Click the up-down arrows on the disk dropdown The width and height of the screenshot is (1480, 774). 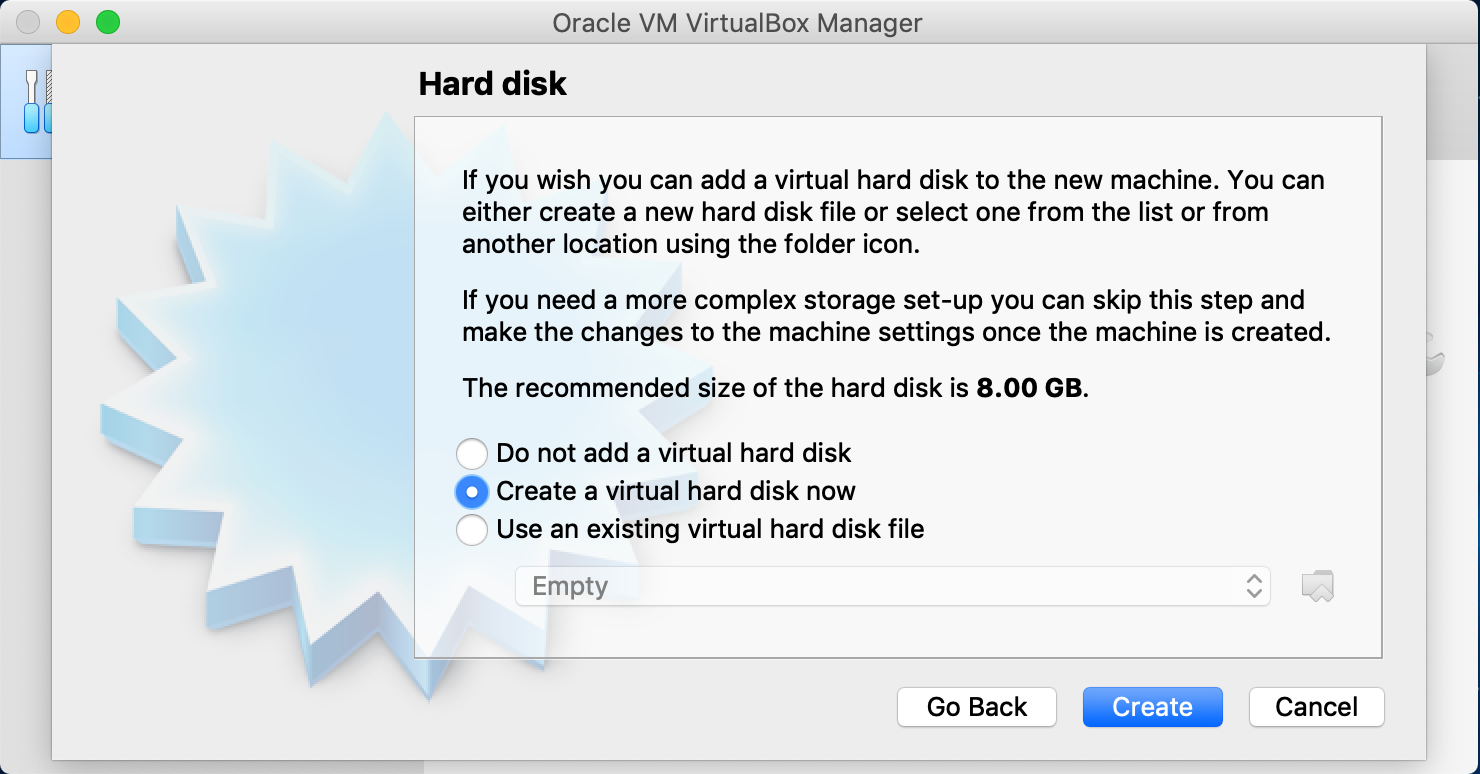click(x=1254, y=586)
